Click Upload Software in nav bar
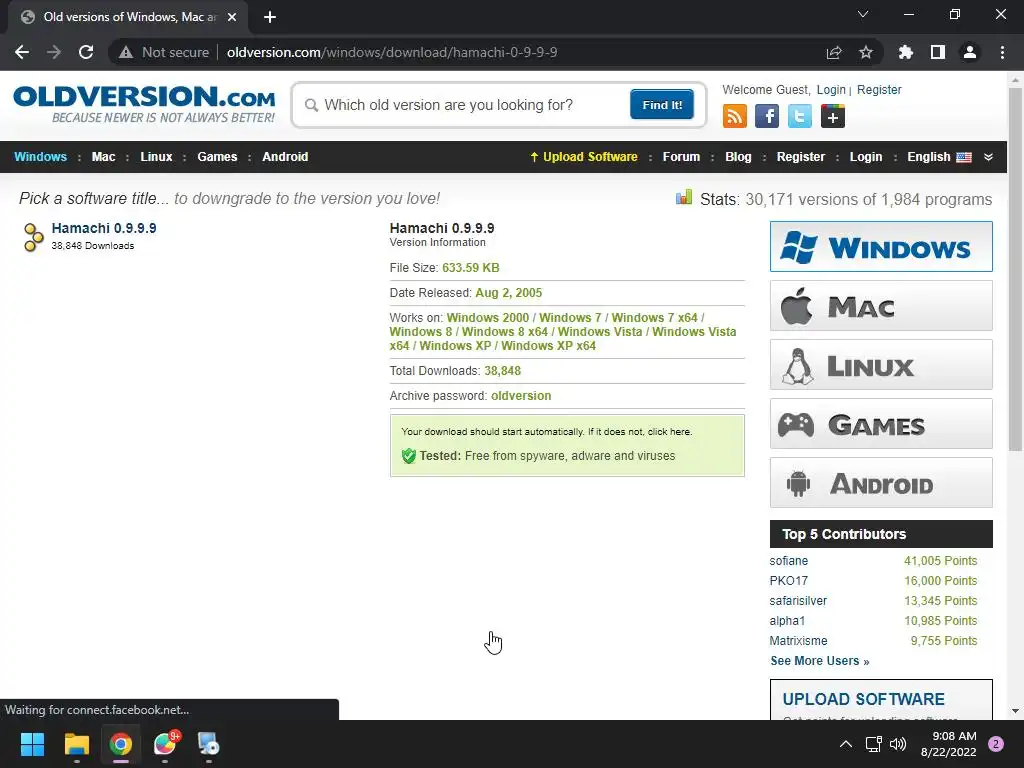 pyautogui.click(x=584, y=157)
